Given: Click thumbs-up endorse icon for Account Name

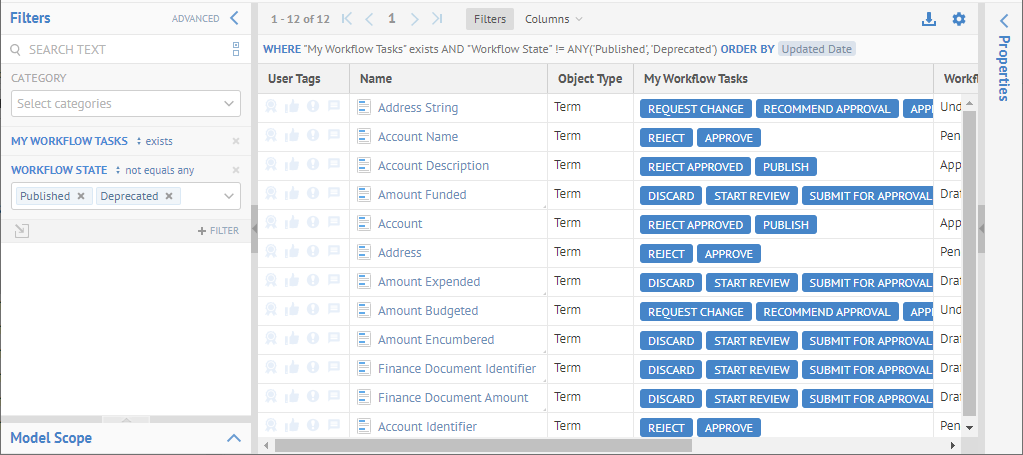Looking at the screenshot, I should 291,137.
